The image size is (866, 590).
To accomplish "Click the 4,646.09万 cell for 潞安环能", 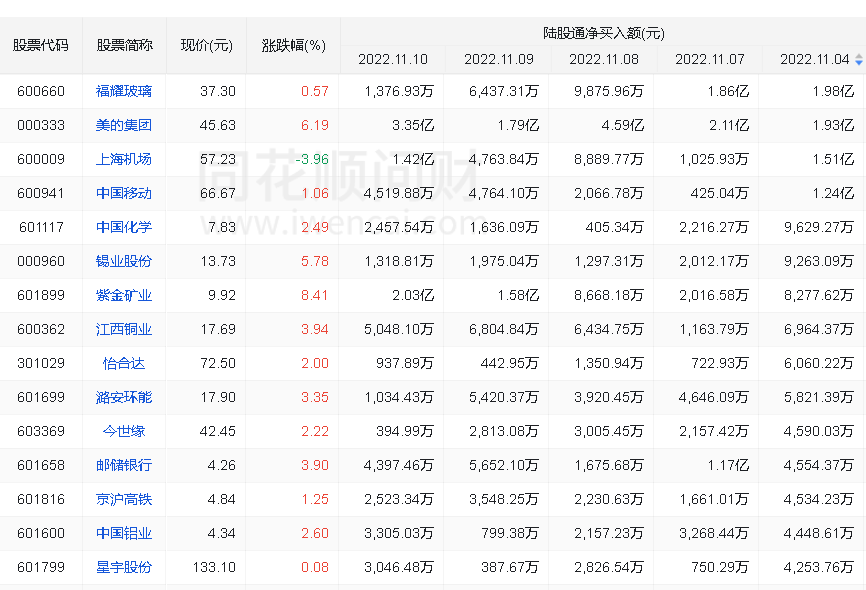I will point(714,397).
